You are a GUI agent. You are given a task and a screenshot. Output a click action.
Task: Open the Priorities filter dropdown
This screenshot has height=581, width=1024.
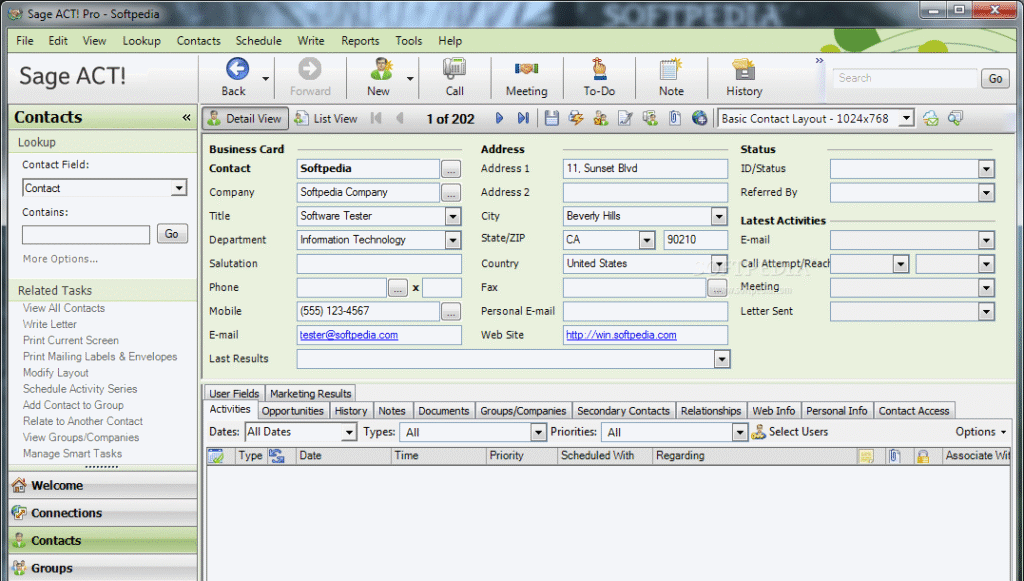tap(739, 432)
